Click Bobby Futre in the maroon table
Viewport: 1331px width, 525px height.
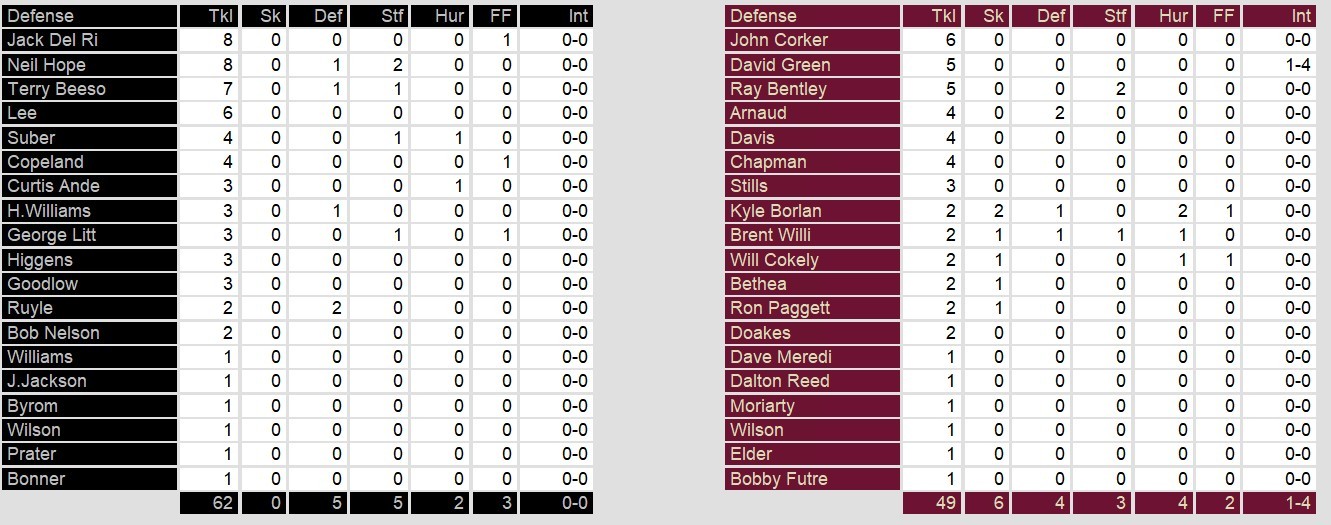click(x=779, y=479)
